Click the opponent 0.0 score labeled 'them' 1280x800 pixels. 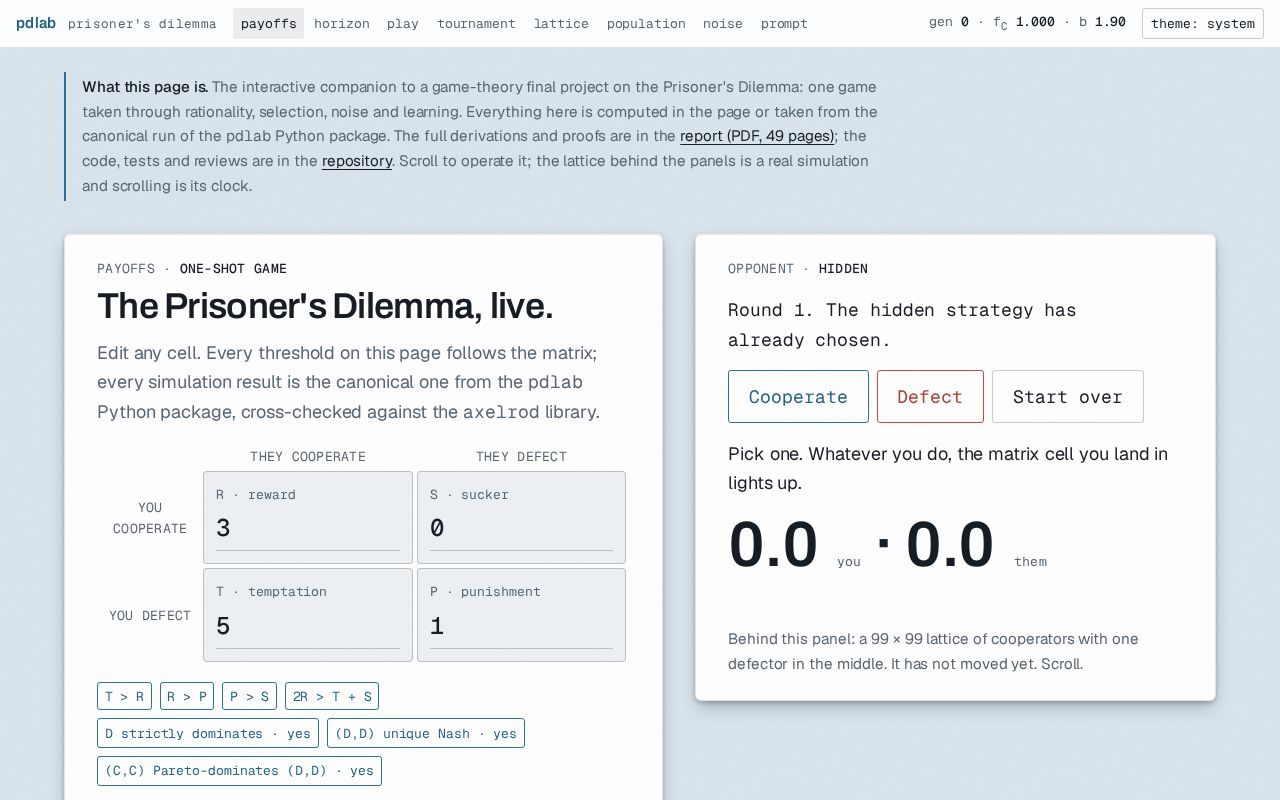click(950, 546)
